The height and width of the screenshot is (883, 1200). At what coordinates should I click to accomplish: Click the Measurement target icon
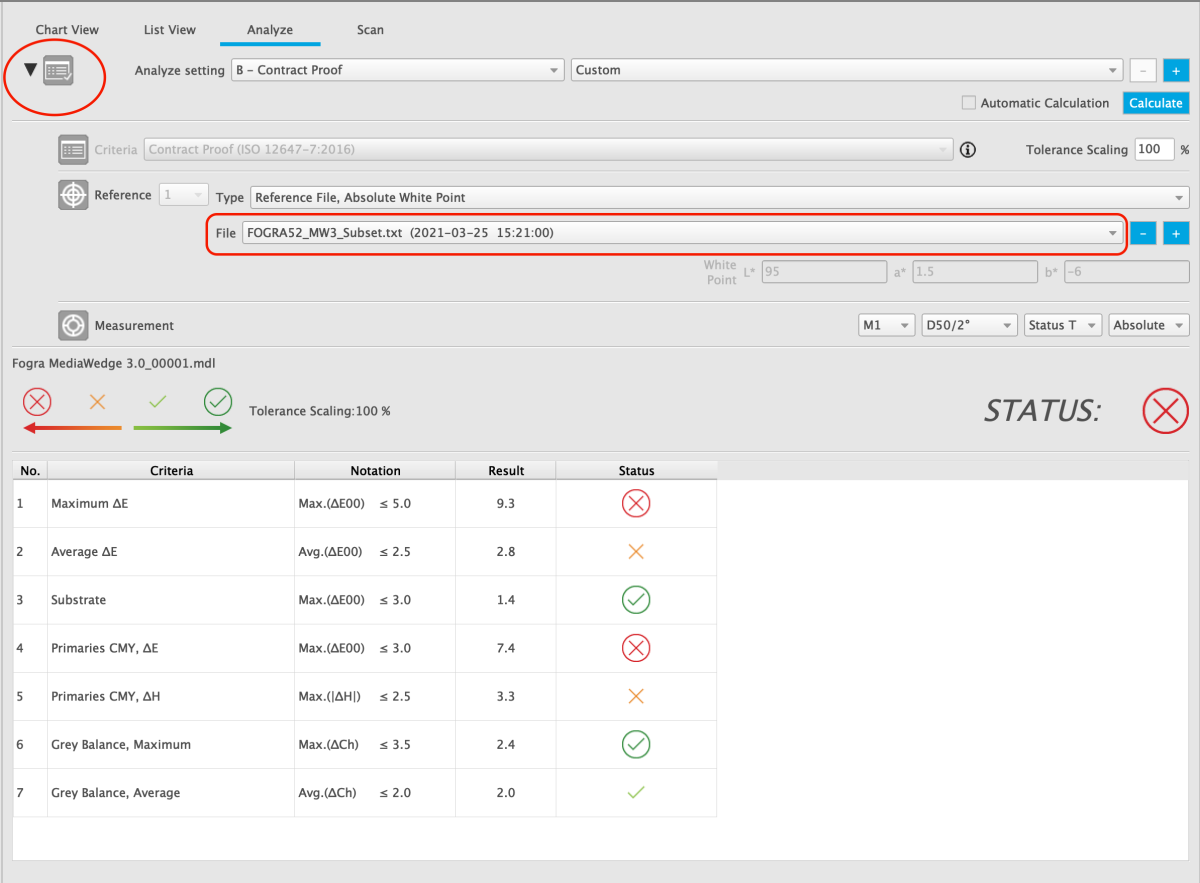click(x=74, y=325)
